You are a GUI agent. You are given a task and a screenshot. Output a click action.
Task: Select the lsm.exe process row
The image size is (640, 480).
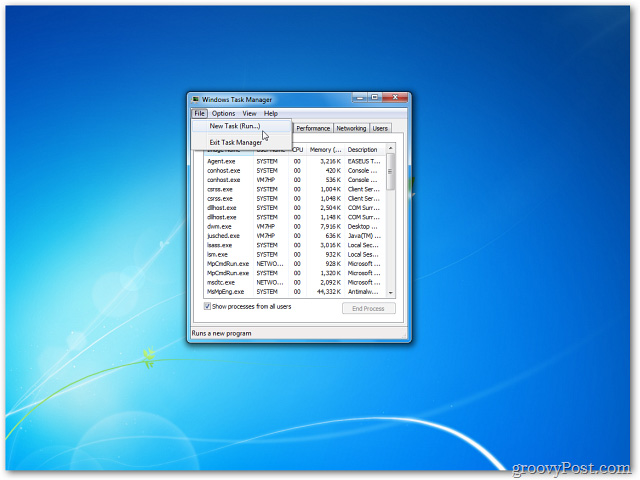(295, 255)
